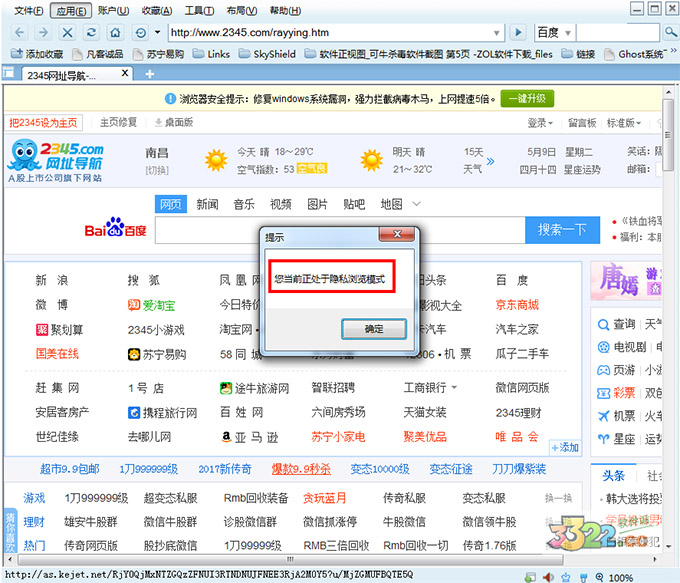This screenshot has height=583, width=680.
Task: Expand the 工商银行 dropdown arrow
Action: coord(454,387)
